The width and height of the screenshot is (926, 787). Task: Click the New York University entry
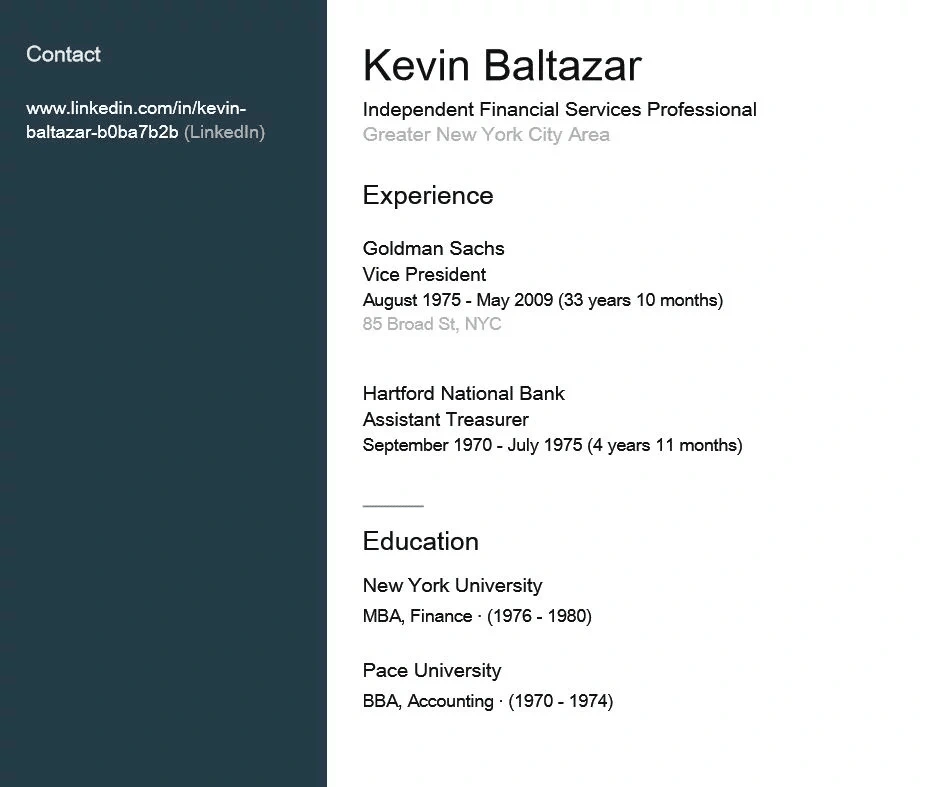(452, 586)
